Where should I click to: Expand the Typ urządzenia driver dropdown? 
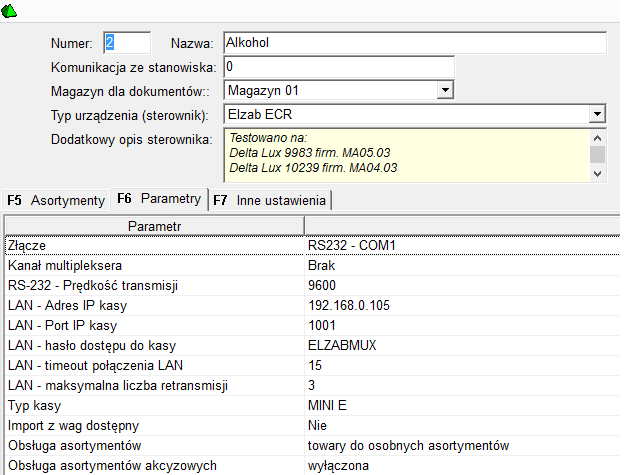tap(597, 114)
